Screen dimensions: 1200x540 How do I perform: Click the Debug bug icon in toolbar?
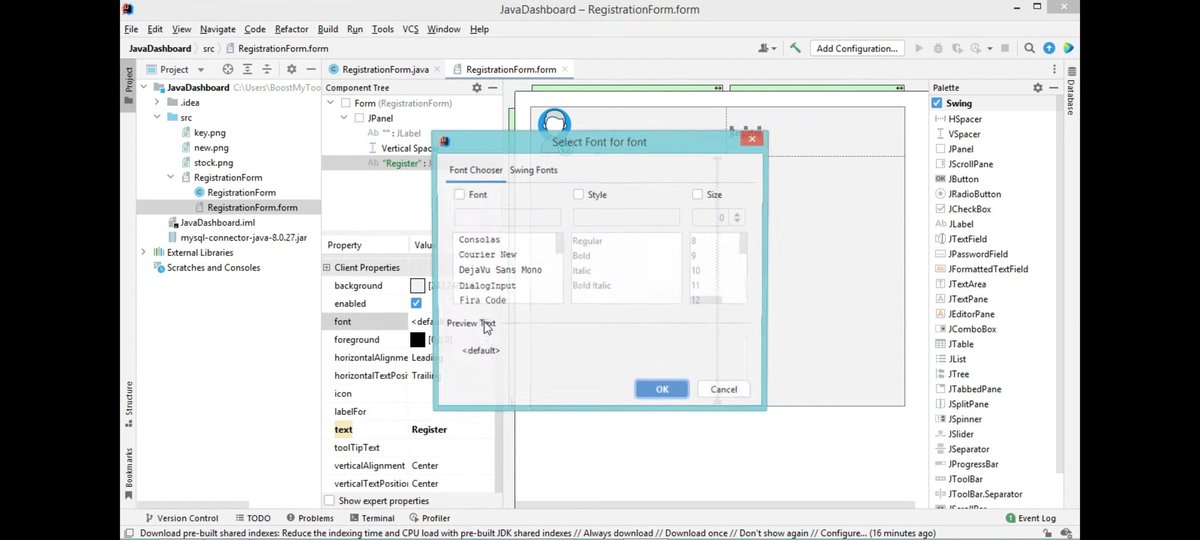938,48
